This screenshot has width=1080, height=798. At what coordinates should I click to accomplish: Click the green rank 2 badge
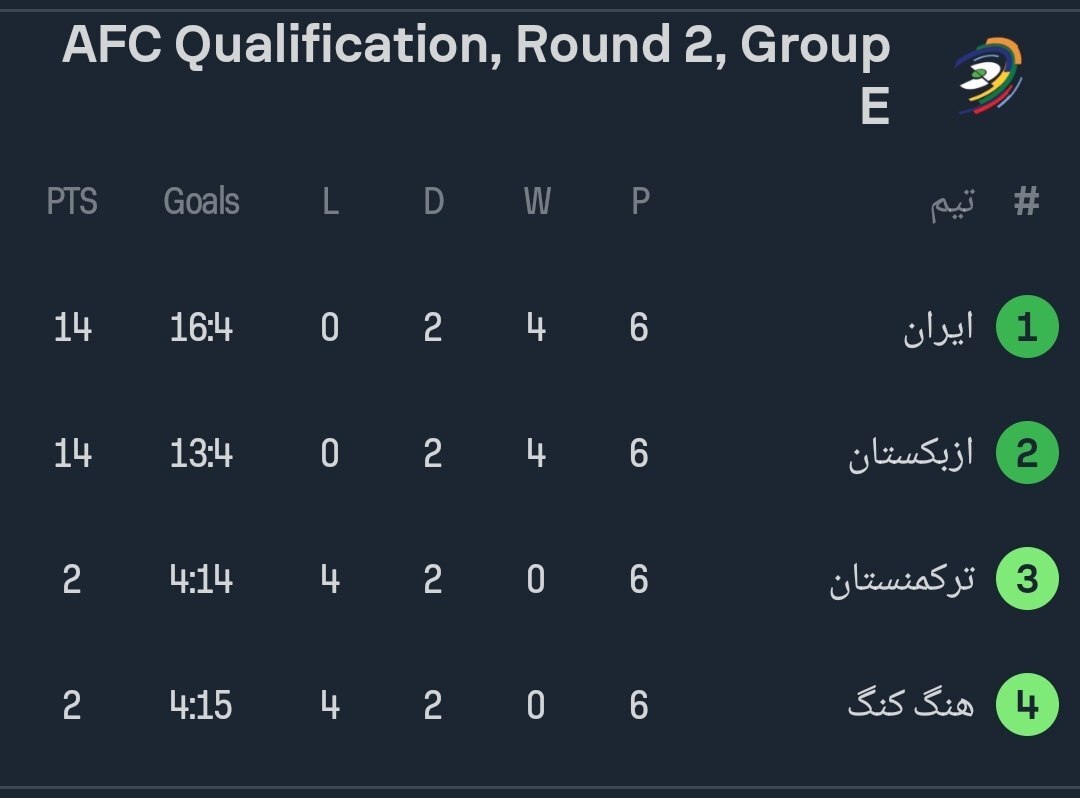pos(1026,454)
